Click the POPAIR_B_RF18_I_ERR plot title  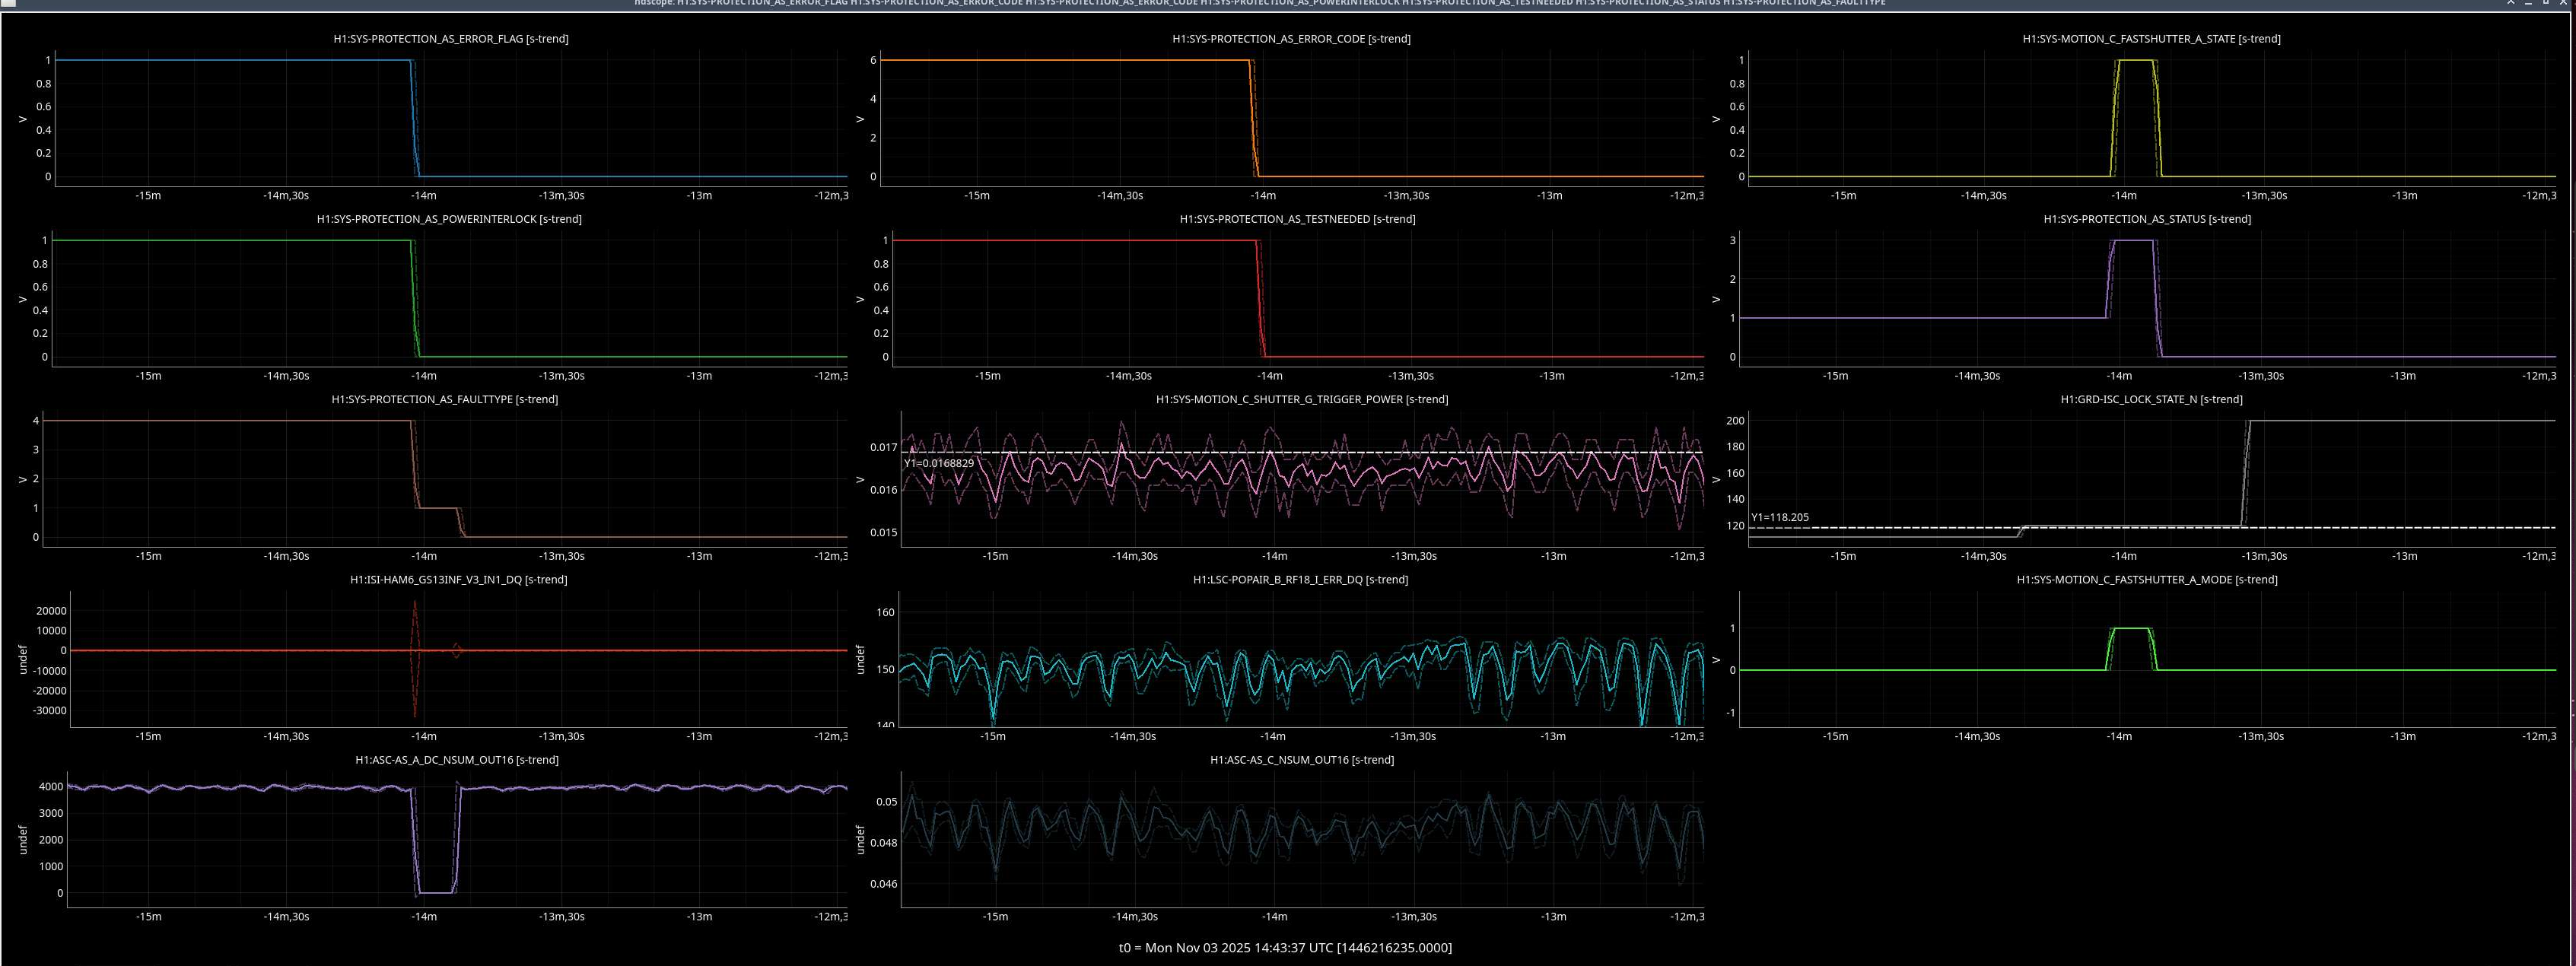[x=1300, y=579]
